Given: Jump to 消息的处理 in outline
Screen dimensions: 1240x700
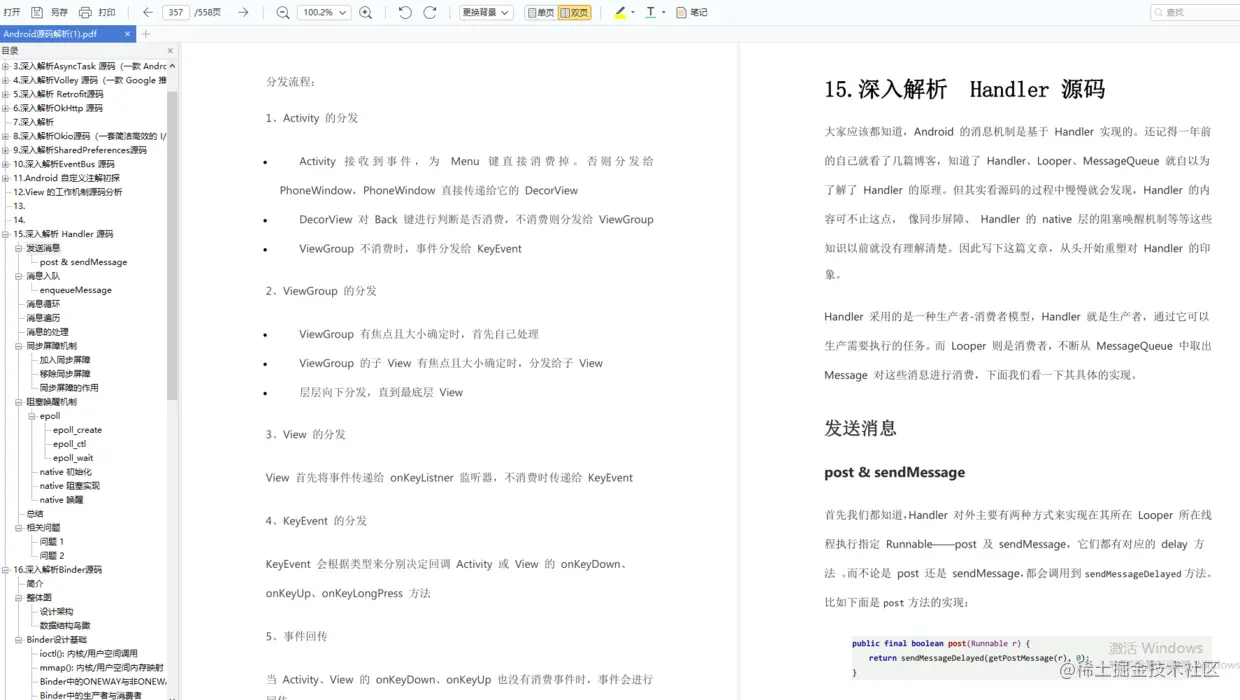Looking at the screenshot, I should tap(47, 332).
